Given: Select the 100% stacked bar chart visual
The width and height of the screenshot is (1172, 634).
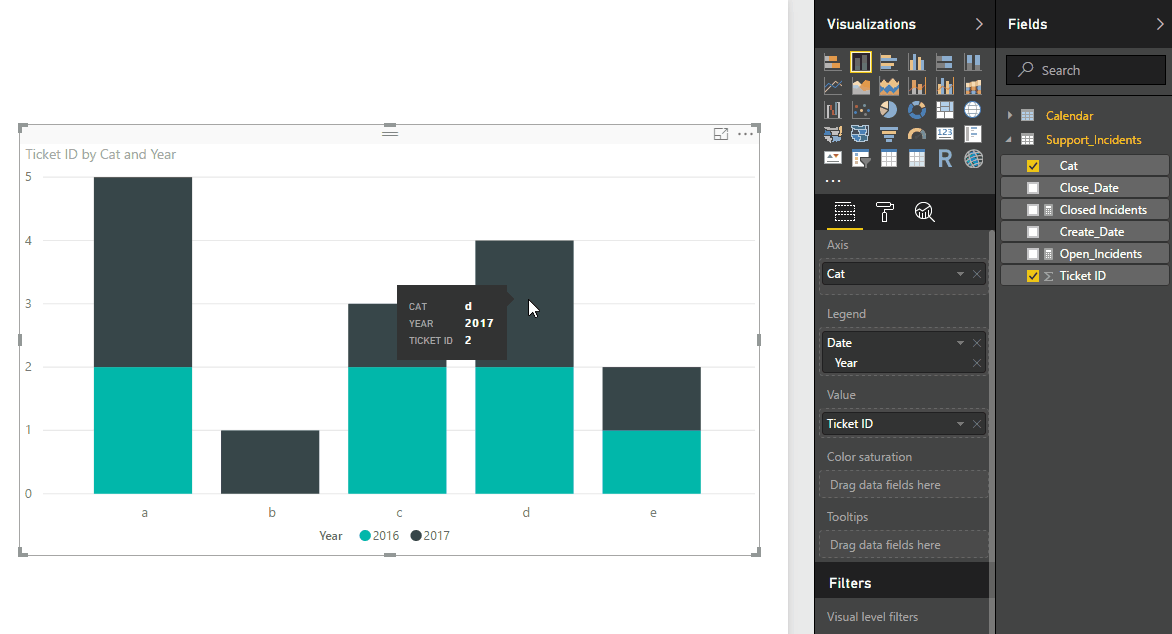Looking at the screenshot, I should (945, 62).
